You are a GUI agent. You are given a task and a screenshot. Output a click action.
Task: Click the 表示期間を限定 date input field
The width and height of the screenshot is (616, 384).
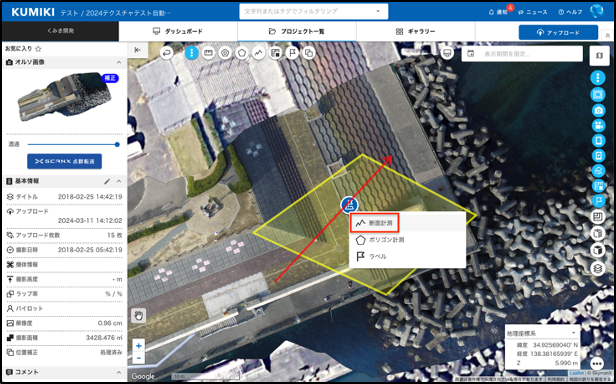coord(522,54)
